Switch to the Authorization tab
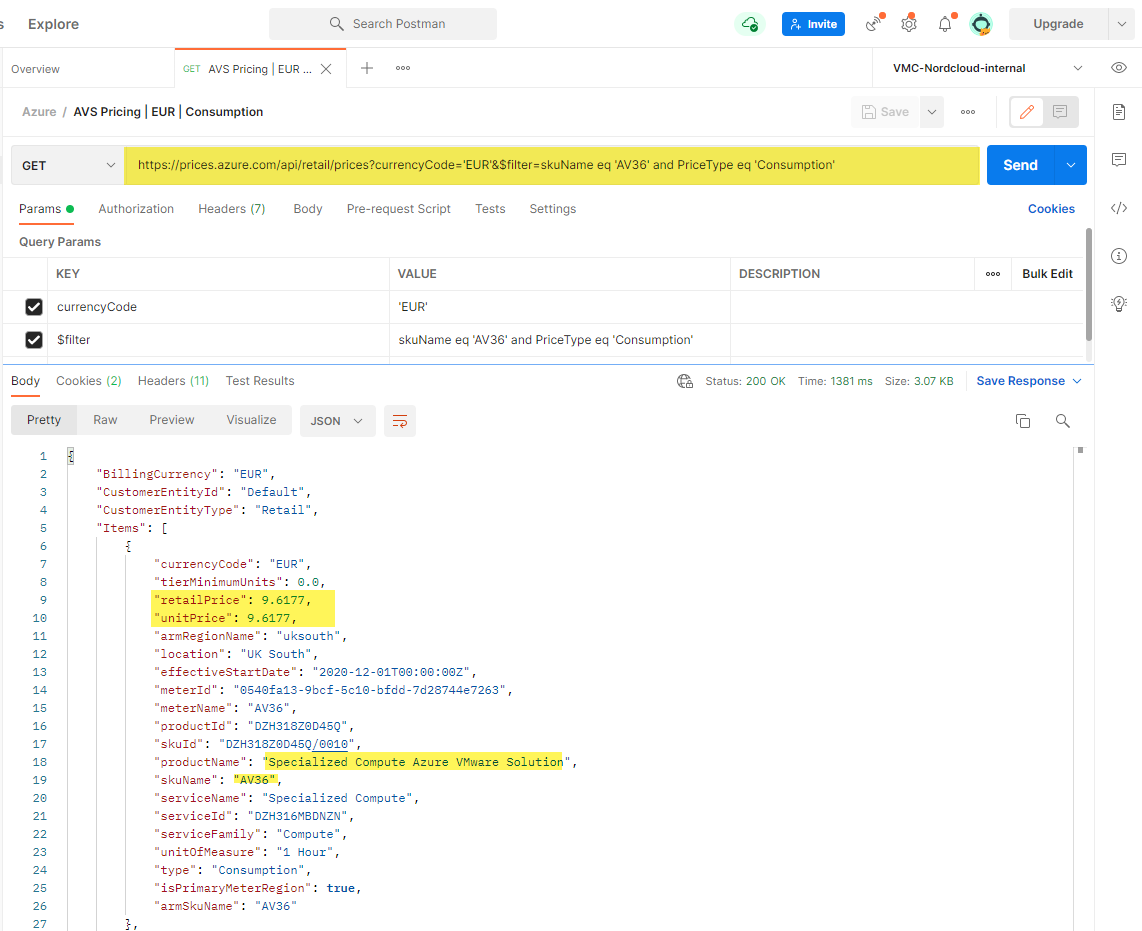Screen dimensions: 1142x931 pos(136,209)
